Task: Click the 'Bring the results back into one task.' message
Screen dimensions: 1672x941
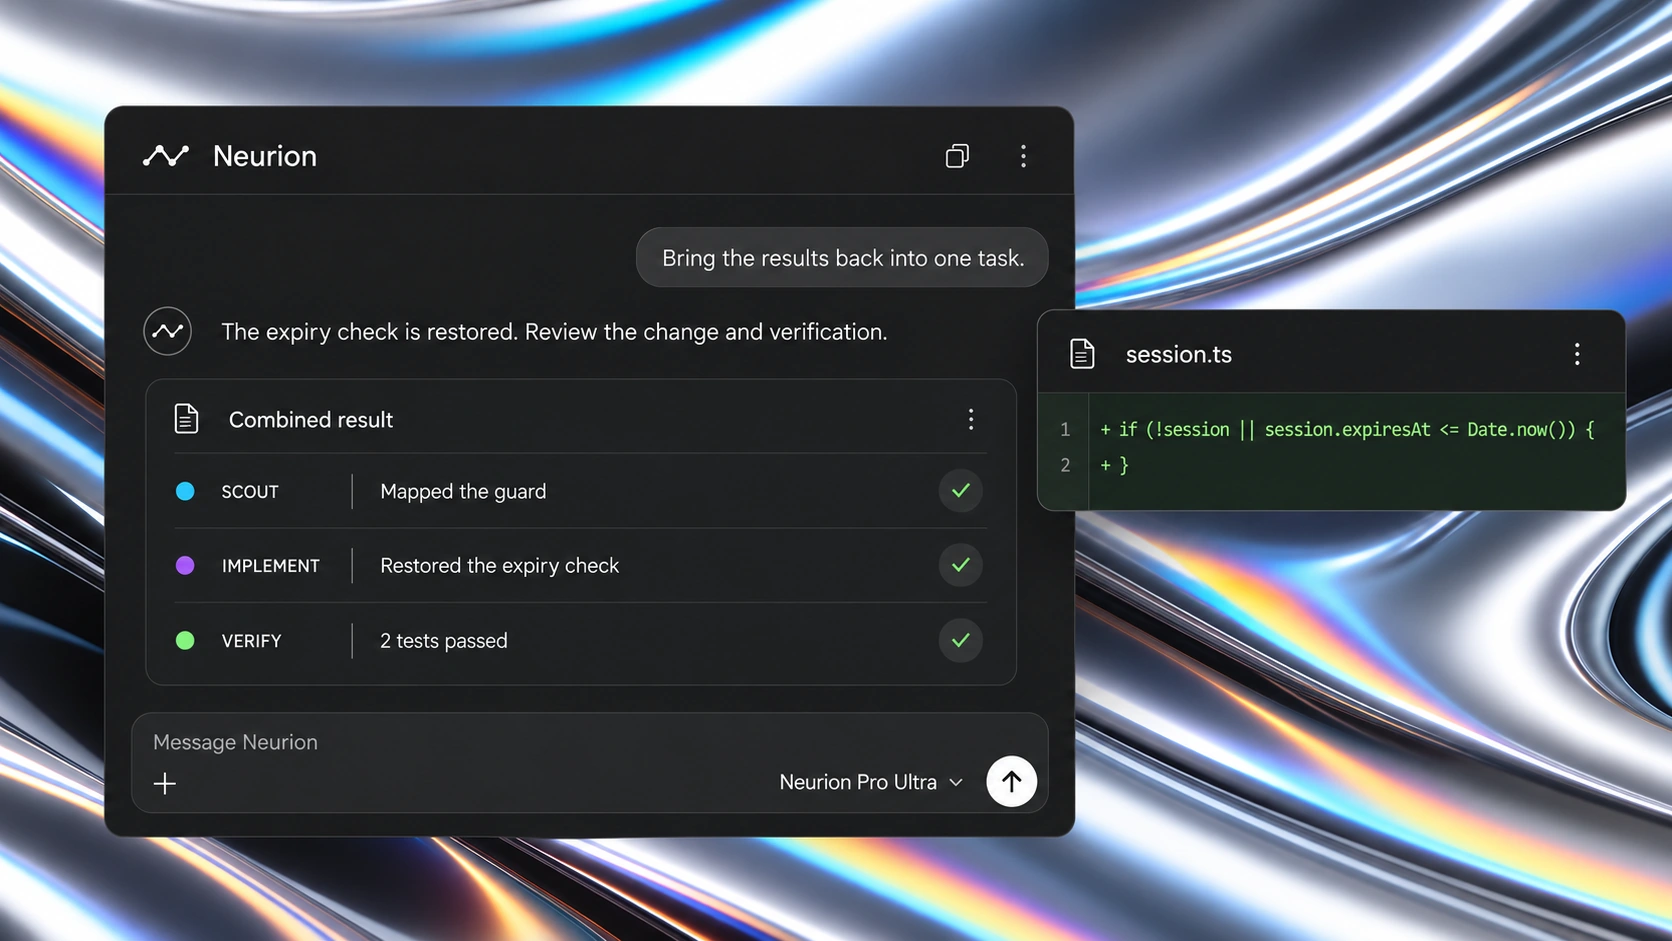Action: tap(842, 258)
